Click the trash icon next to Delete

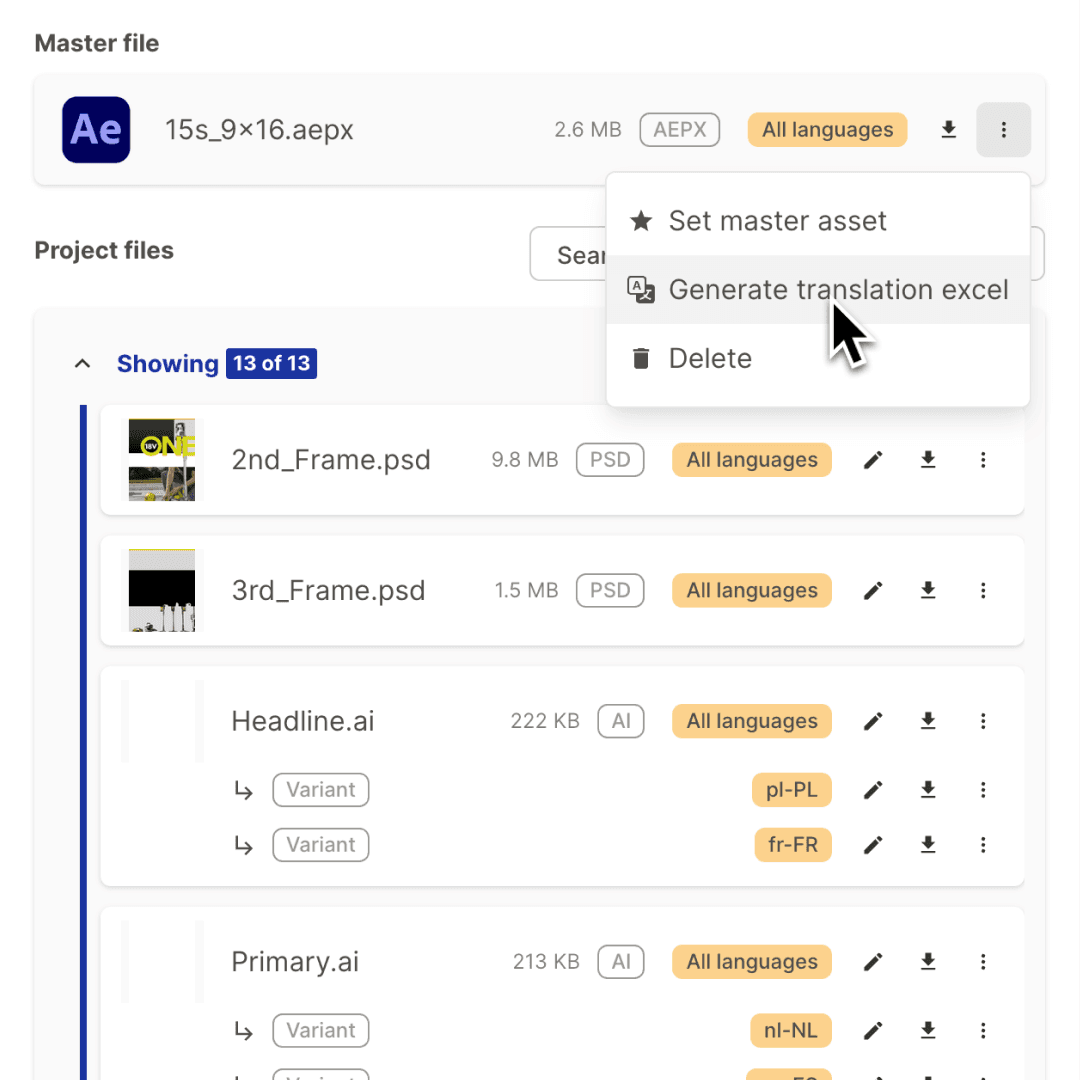[x=639, y=357]
